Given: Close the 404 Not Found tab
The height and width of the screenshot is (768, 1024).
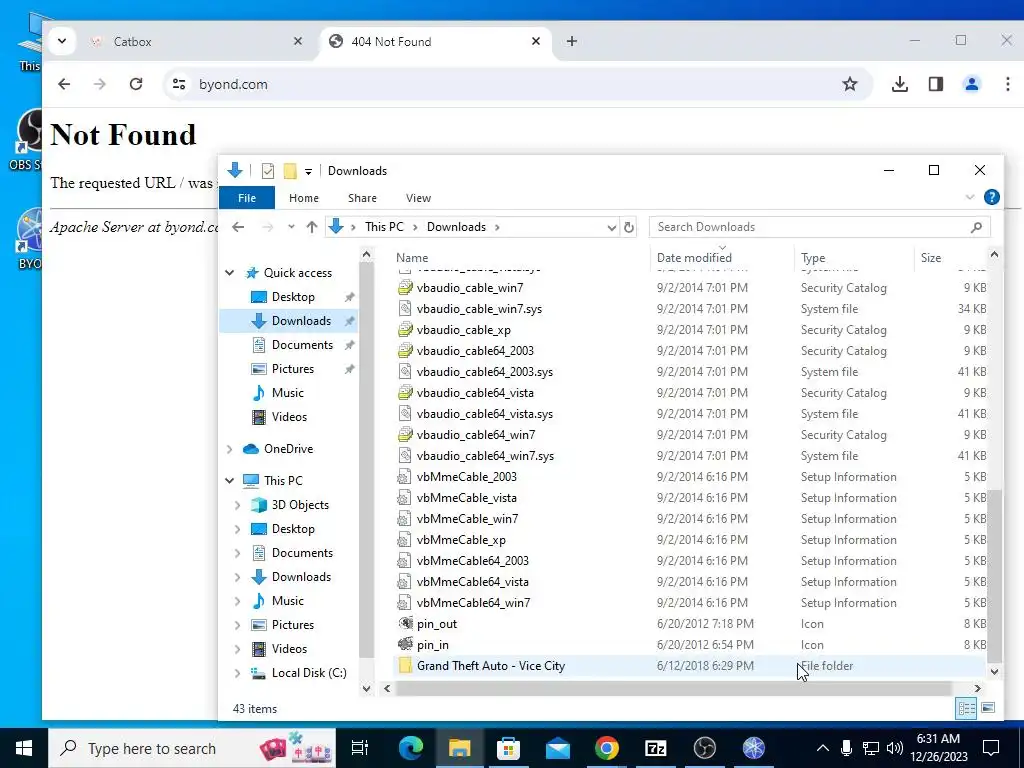Looking at the screenshot, I should (536, 41).
